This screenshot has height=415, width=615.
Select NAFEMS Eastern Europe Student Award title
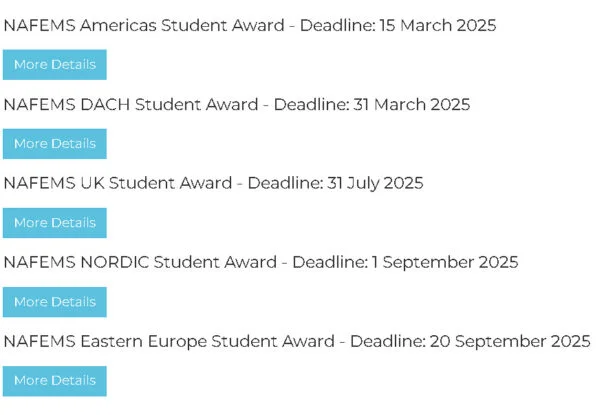[x=167, y=341]
